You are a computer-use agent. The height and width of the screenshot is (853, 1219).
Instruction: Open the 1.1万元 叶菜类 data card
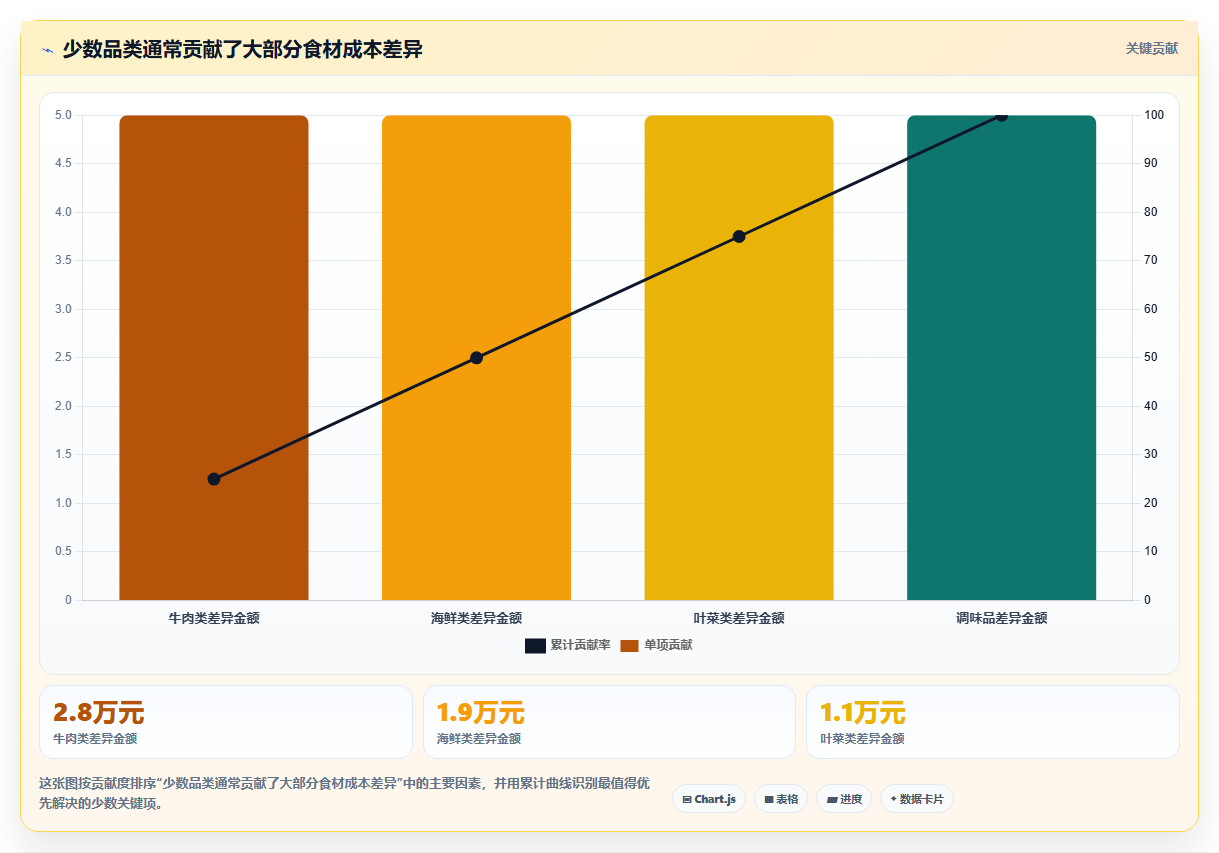[x=993, y=722]
